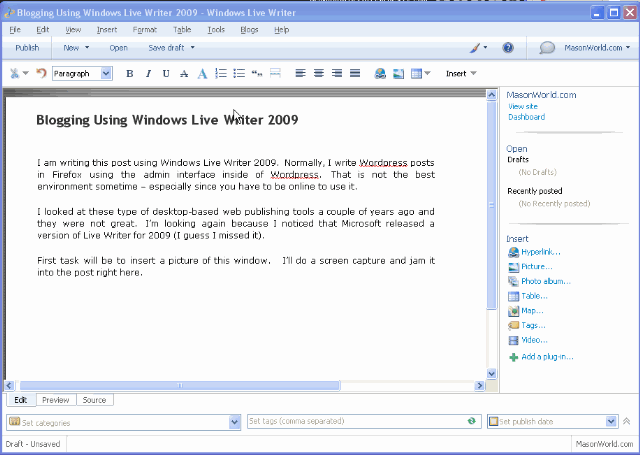Open the Save draft dropdown arrow

(193, 48)
